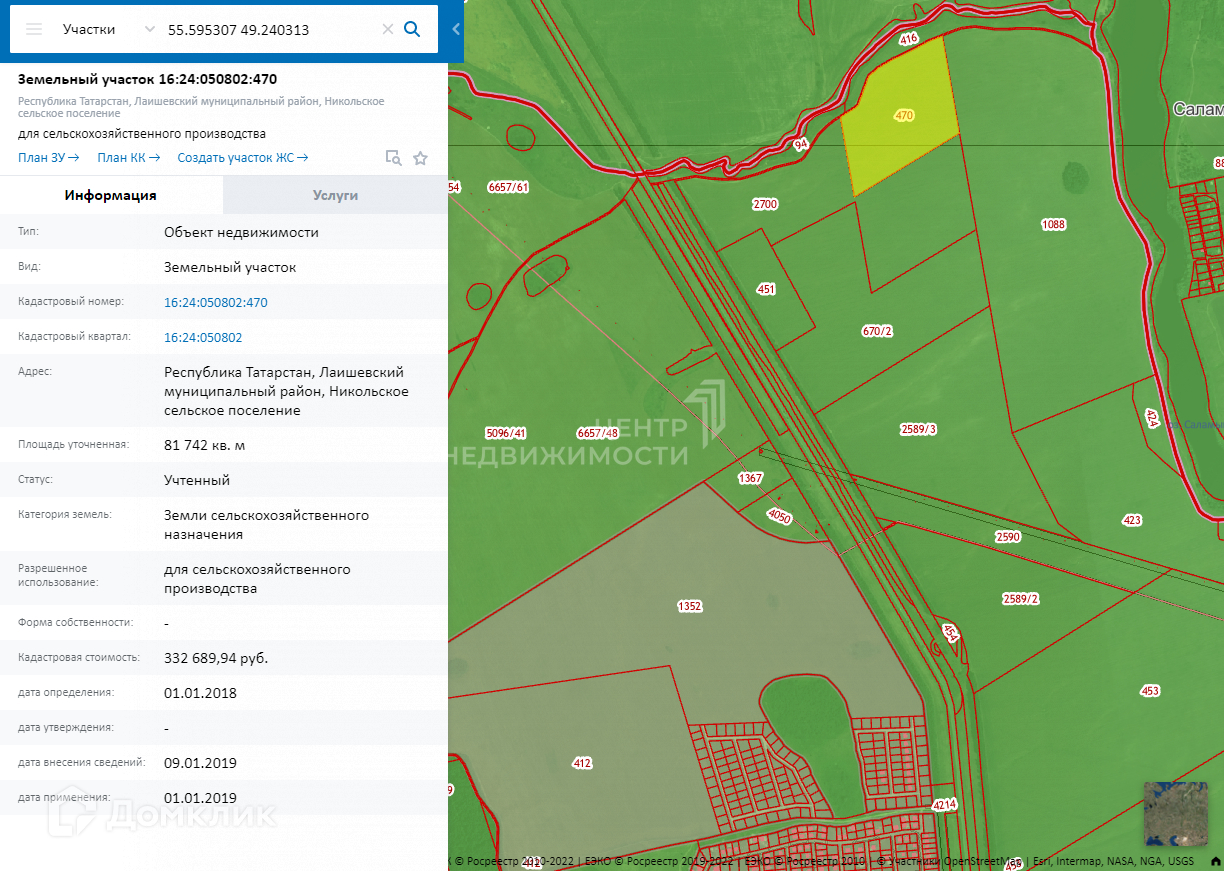Click parcel label 4214 on map
Screen dimensions: 1224x871
tap(944, 804)
